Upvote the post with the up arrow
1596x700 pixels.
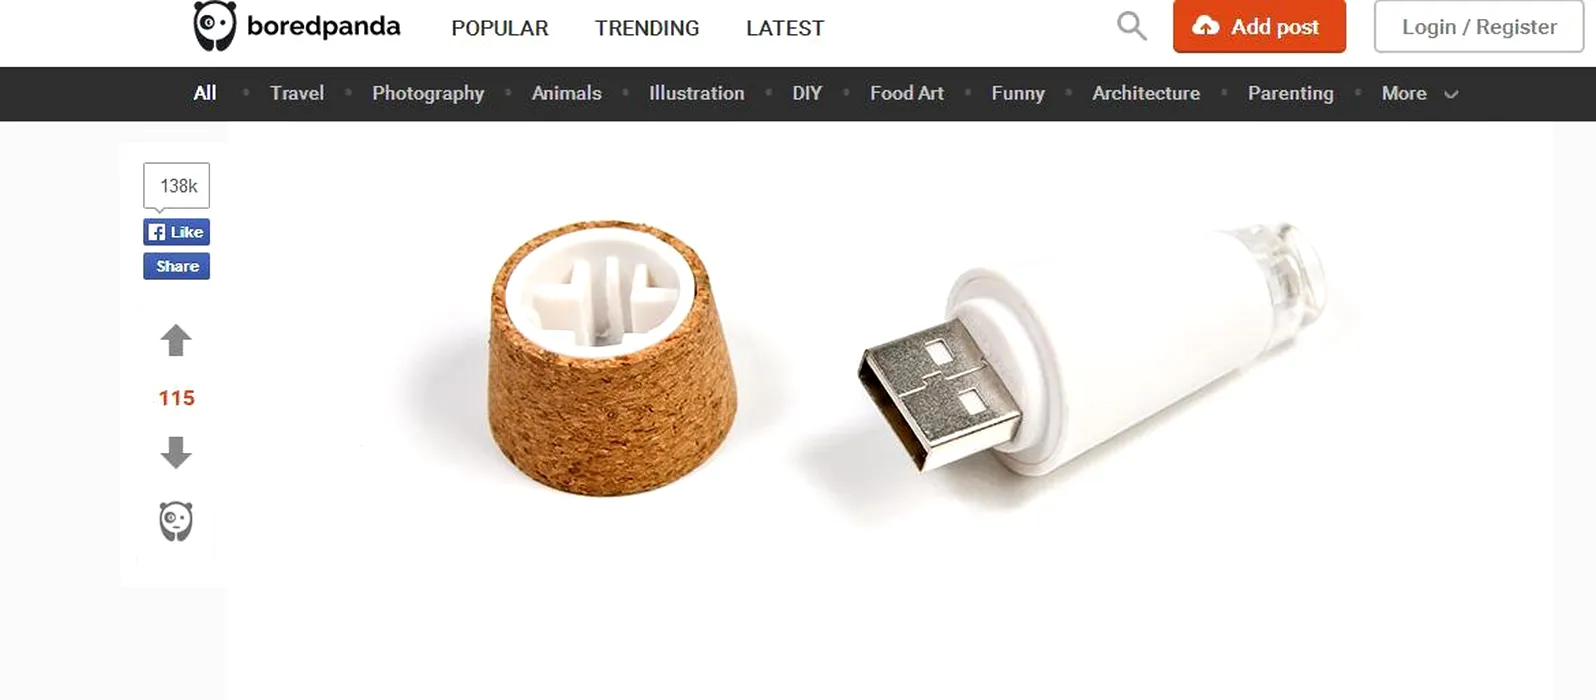coord(176,340)
